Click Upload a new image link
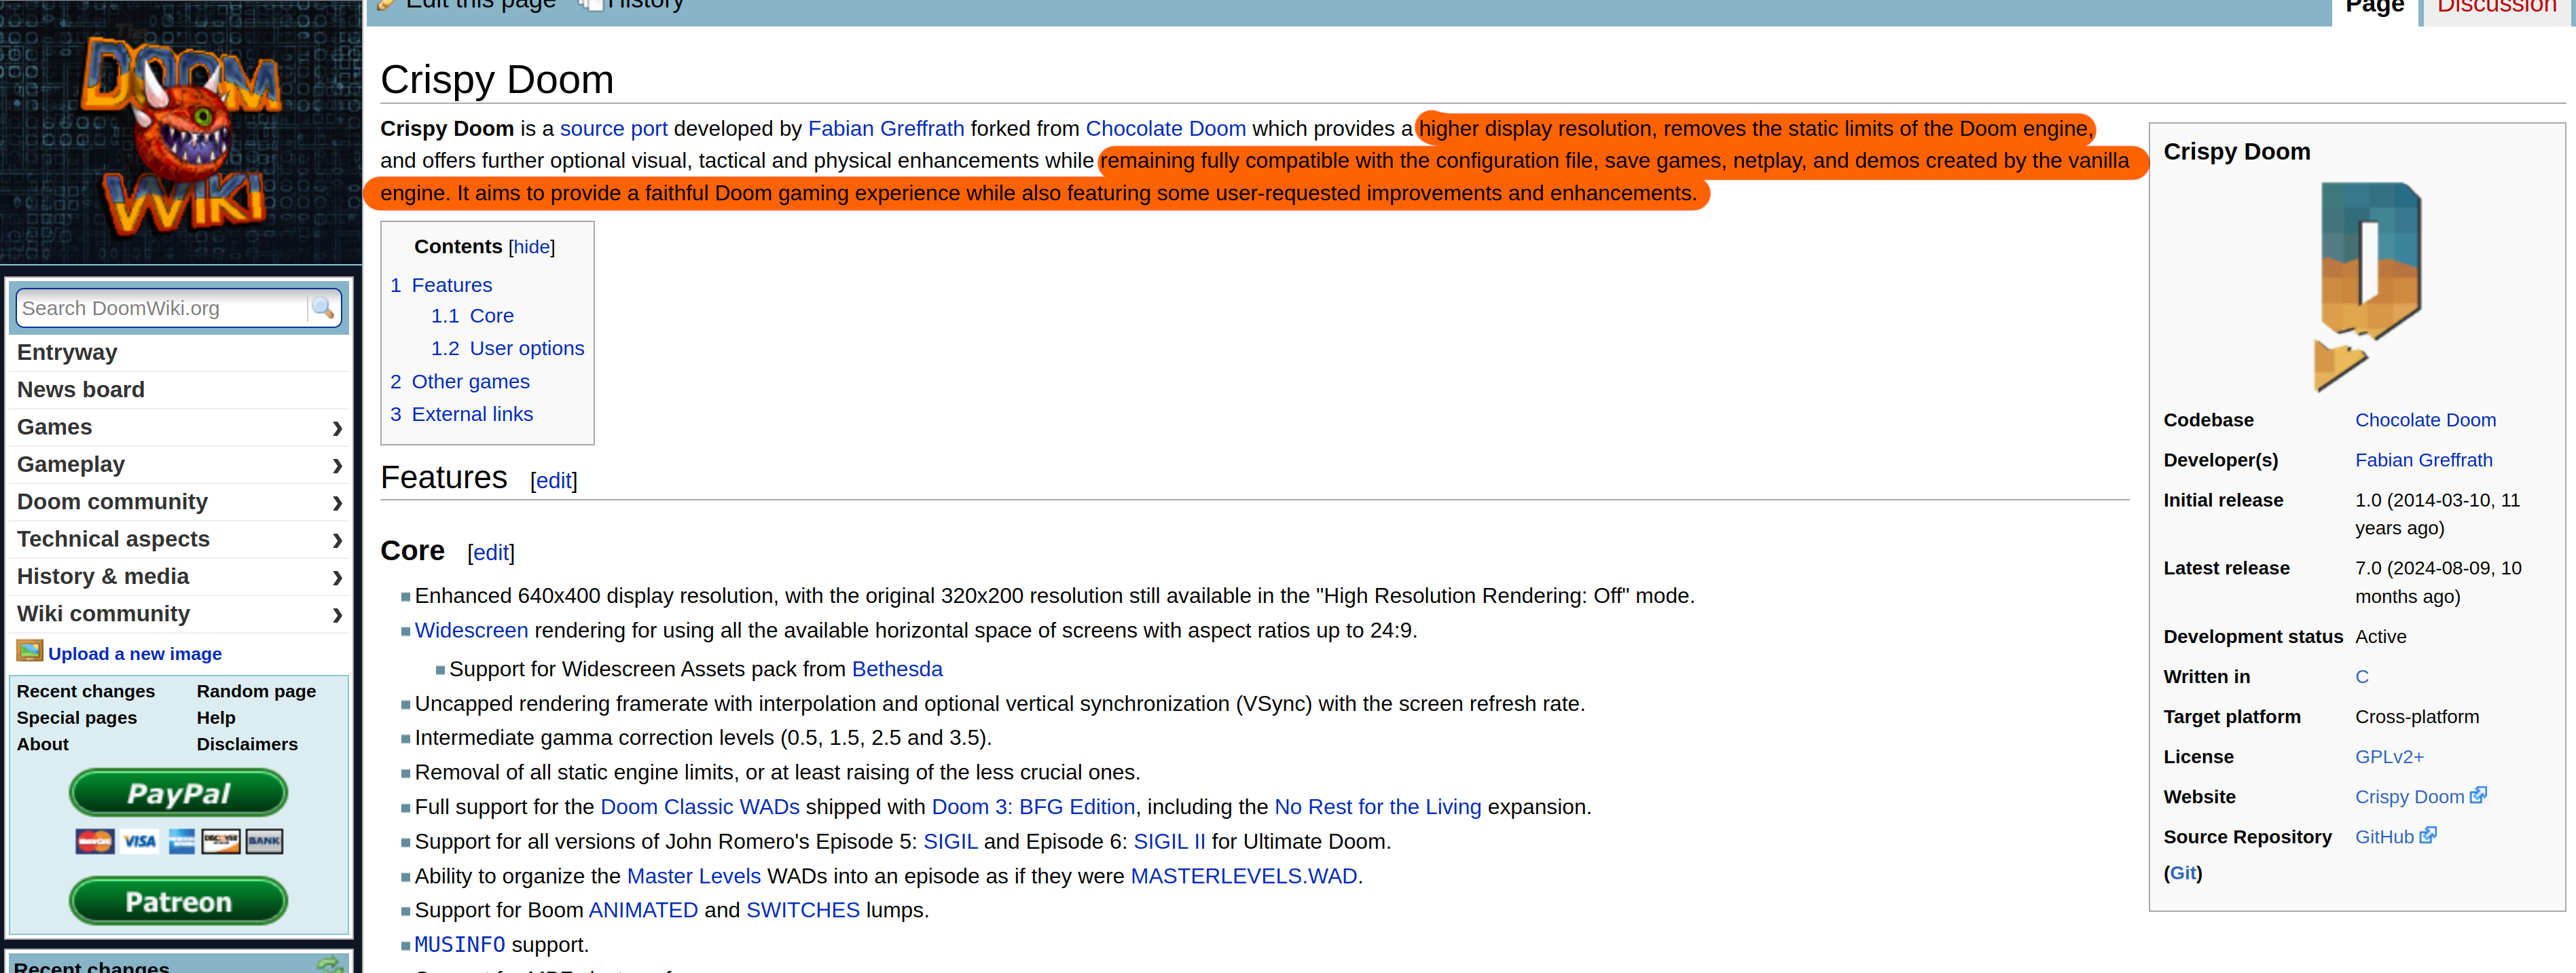The image size is (2576, 973). 135,654
